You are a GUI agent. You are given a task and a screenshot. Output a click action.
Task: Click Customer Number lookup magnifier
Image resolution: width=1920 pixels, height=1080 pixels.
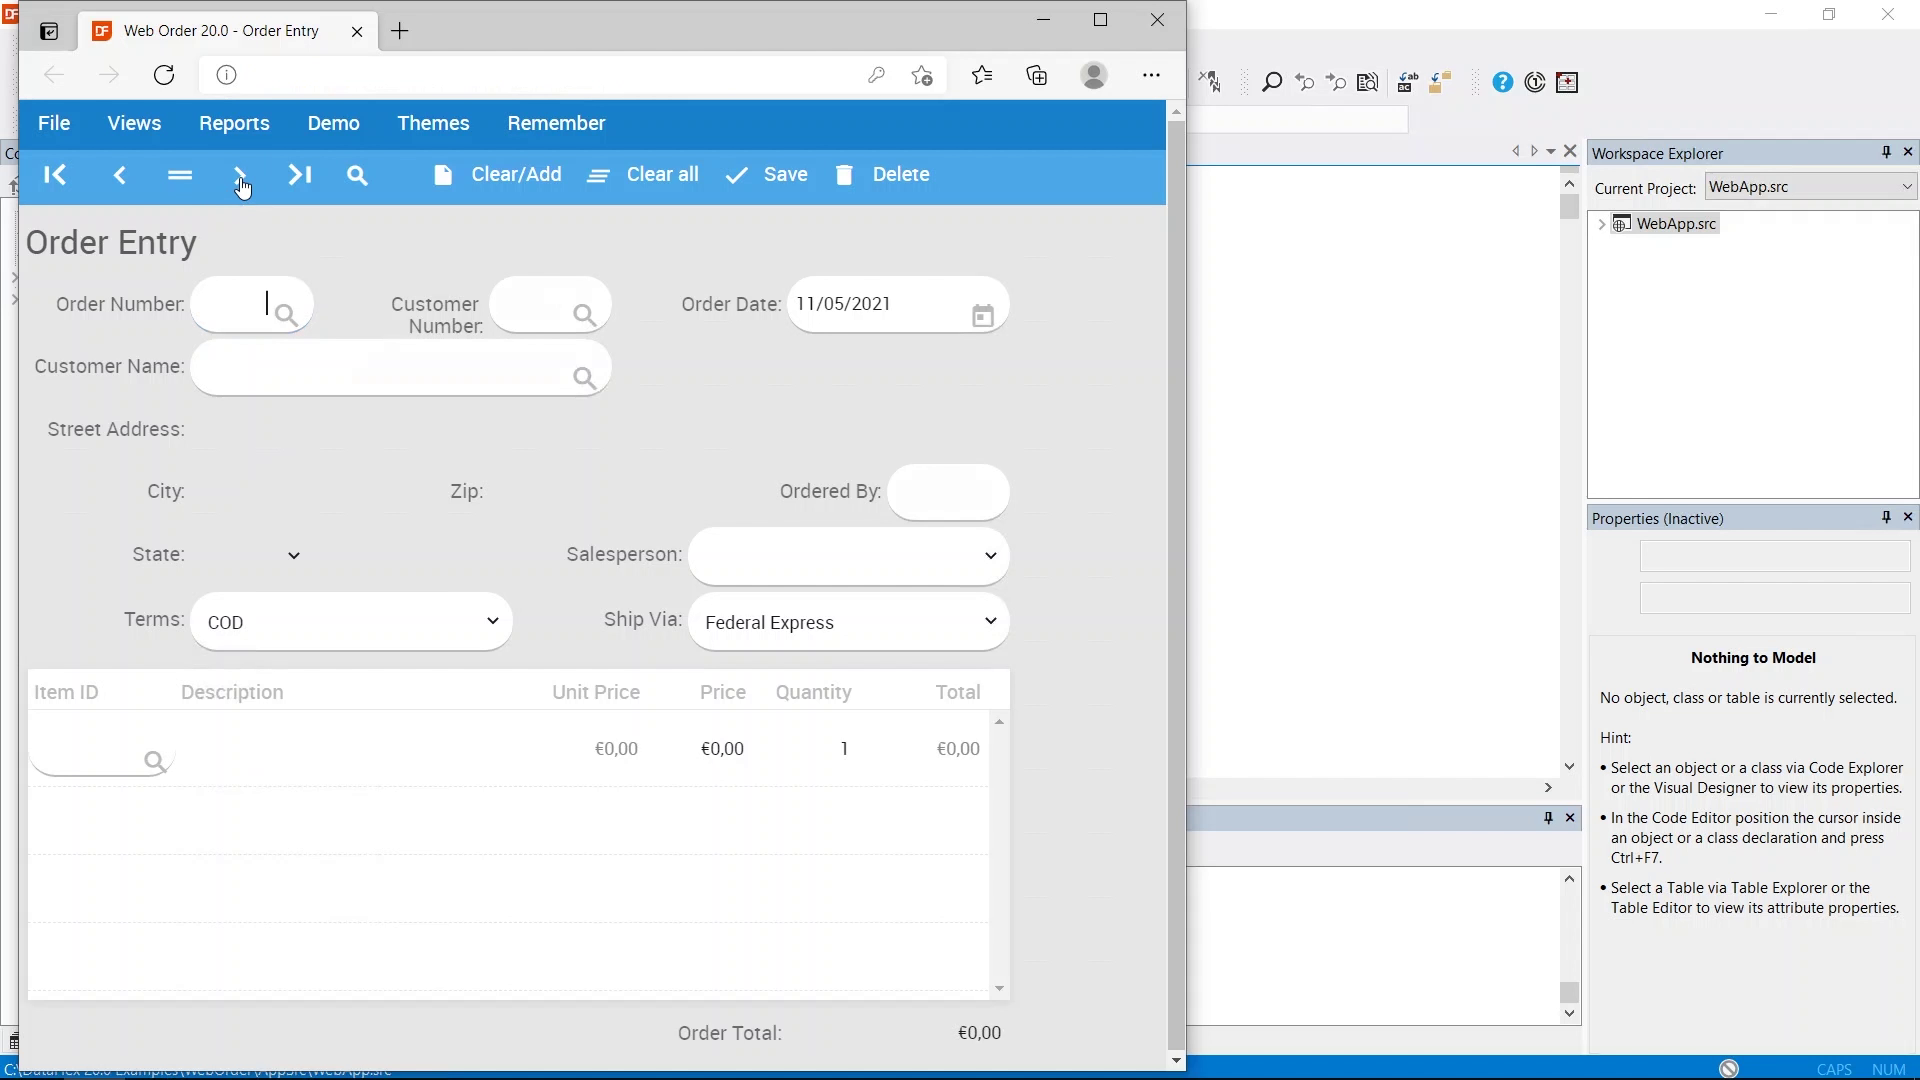coord(584,316)
